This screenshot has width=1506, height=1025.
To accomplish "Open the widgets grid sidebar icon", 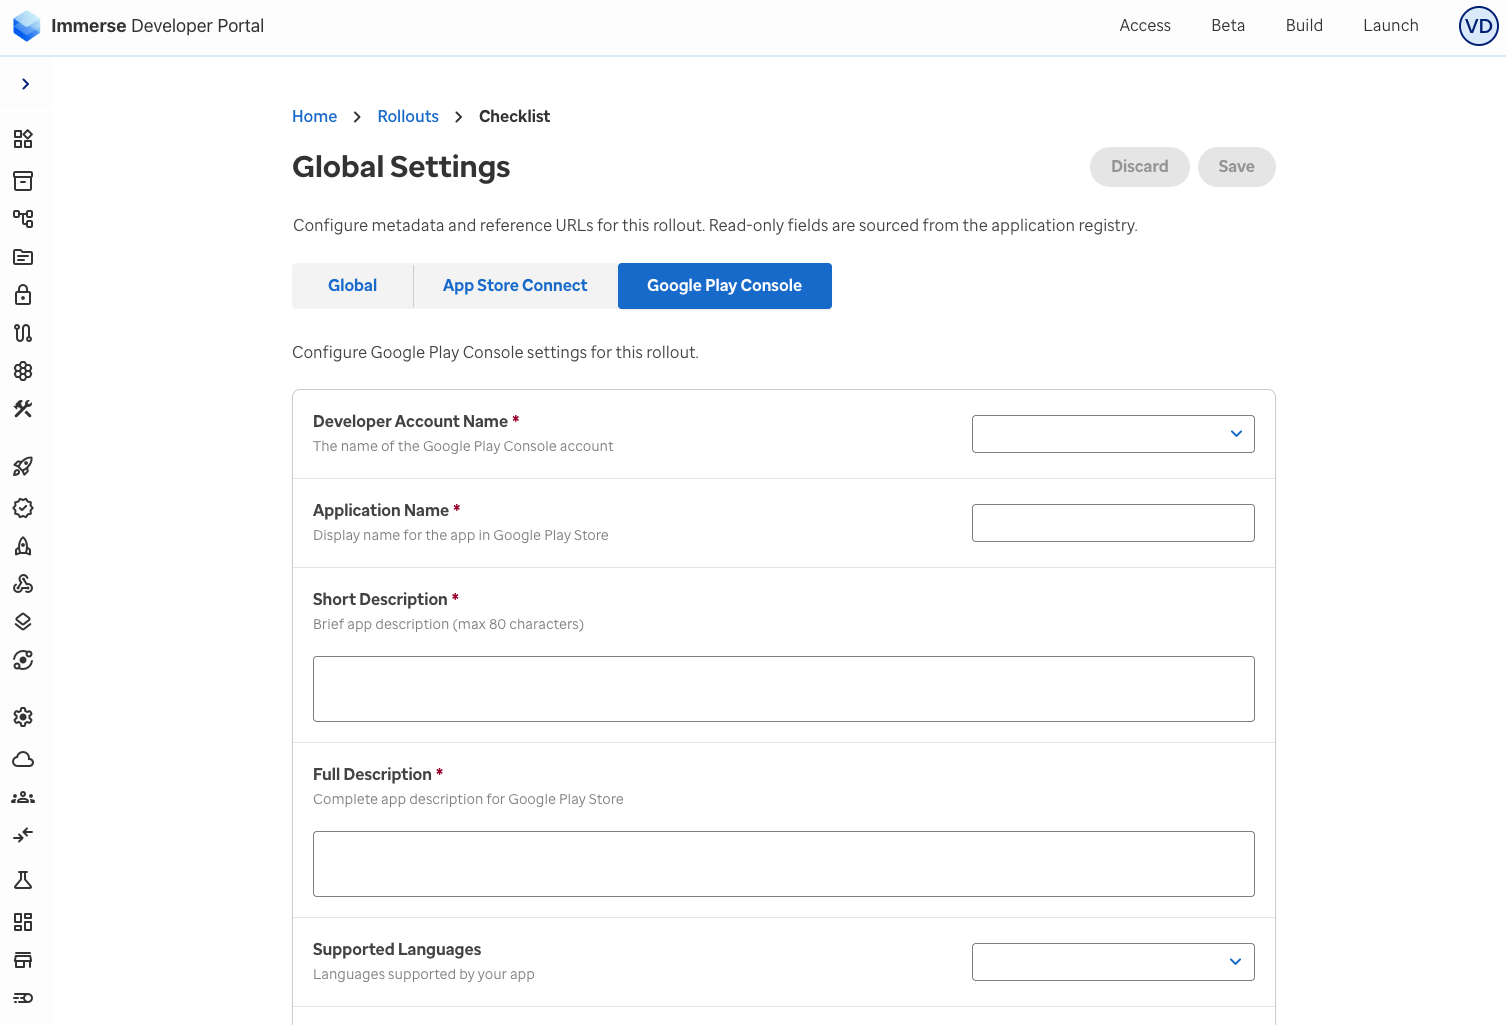I will tap(23, 139).
